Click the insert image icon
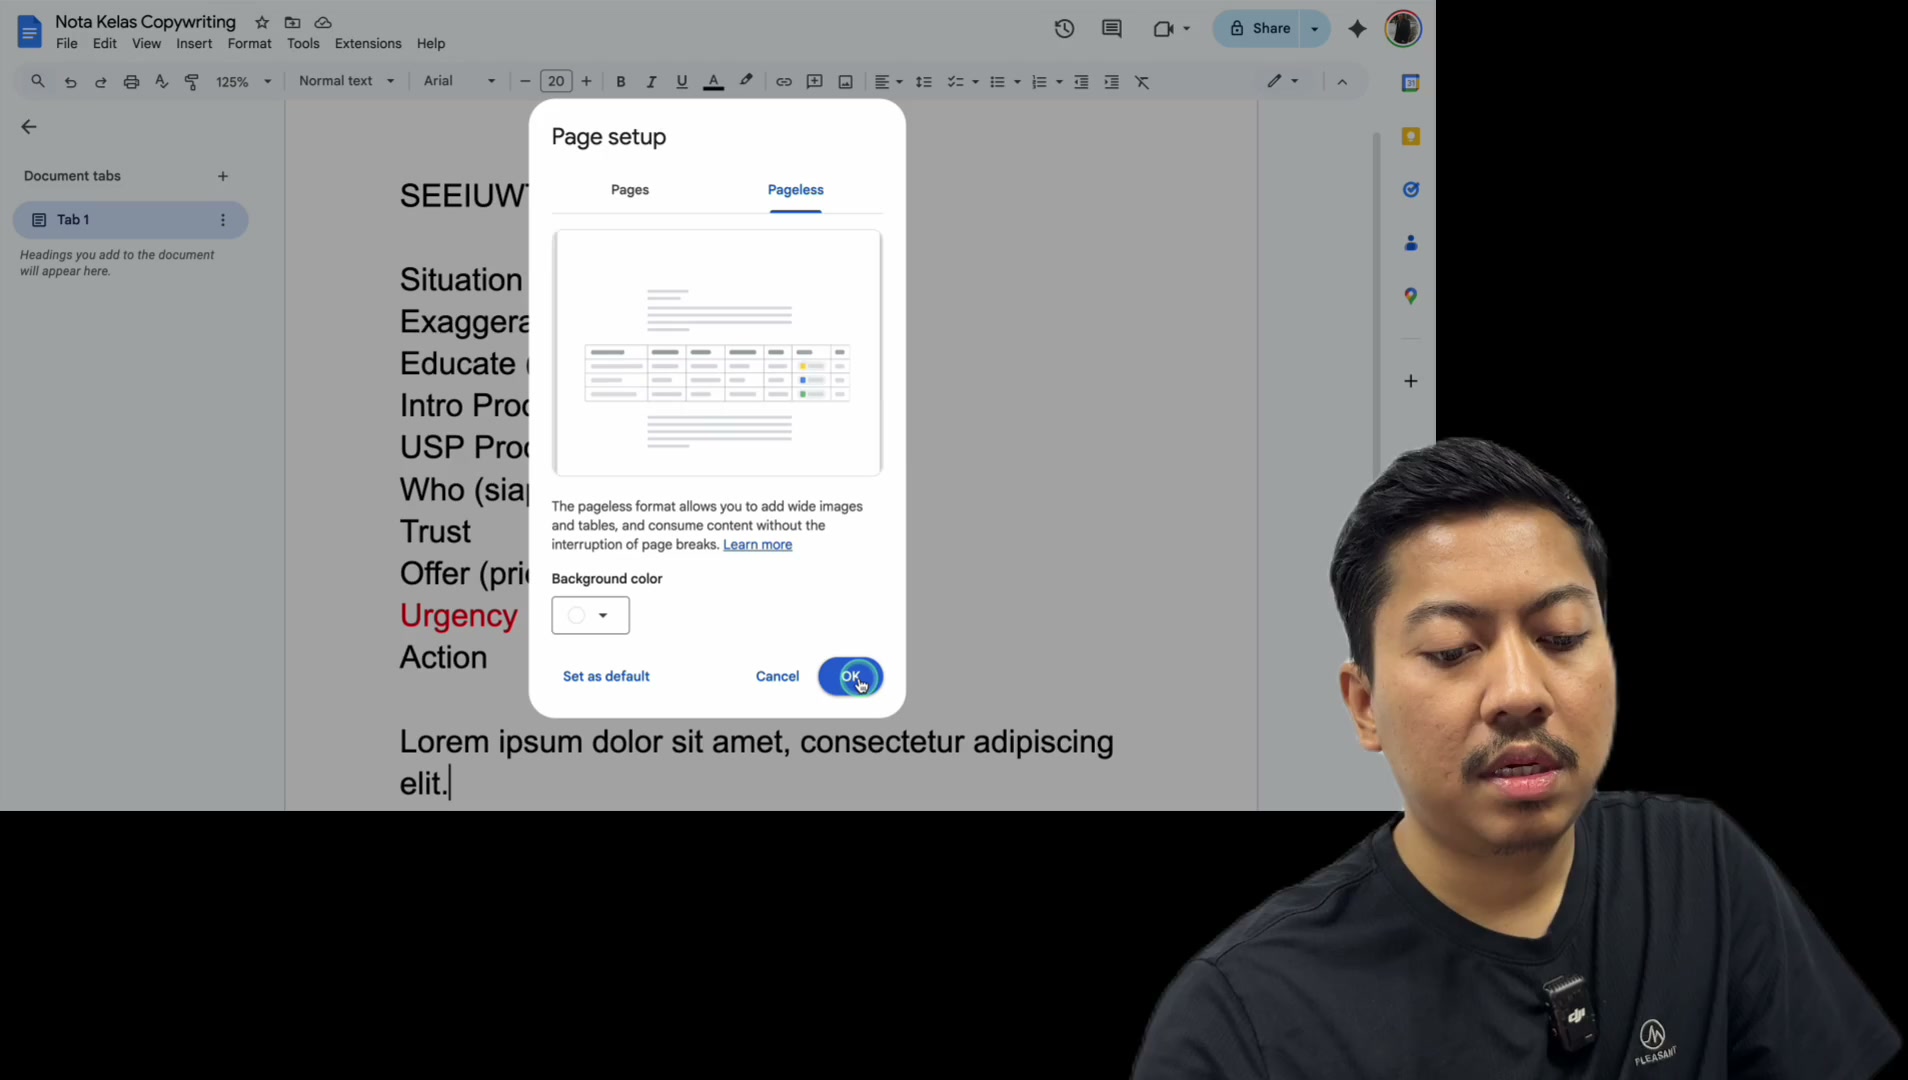Viewport: 1908px width, 1080px height. click(x=846, y=82)
